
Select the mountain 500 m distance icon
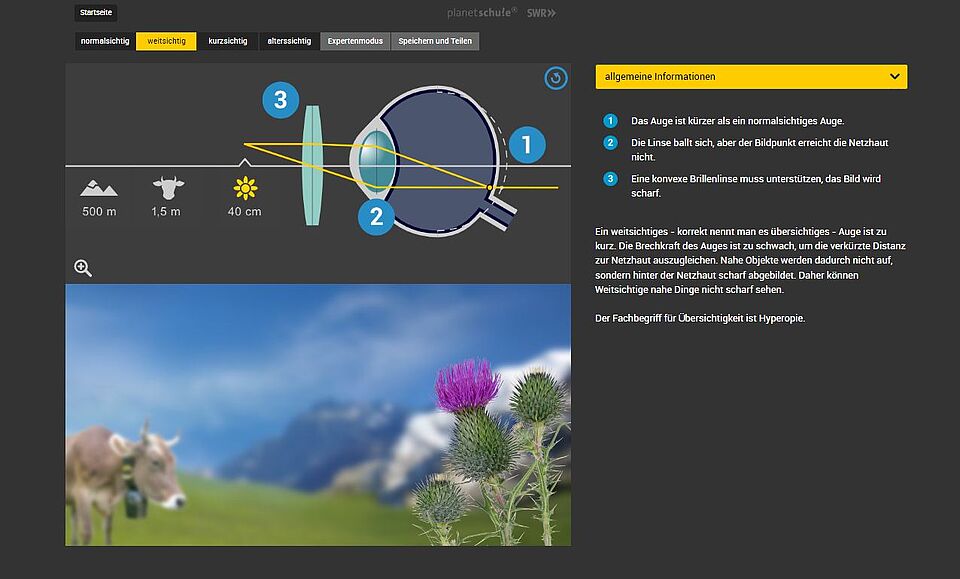click(x=99, y=188)
